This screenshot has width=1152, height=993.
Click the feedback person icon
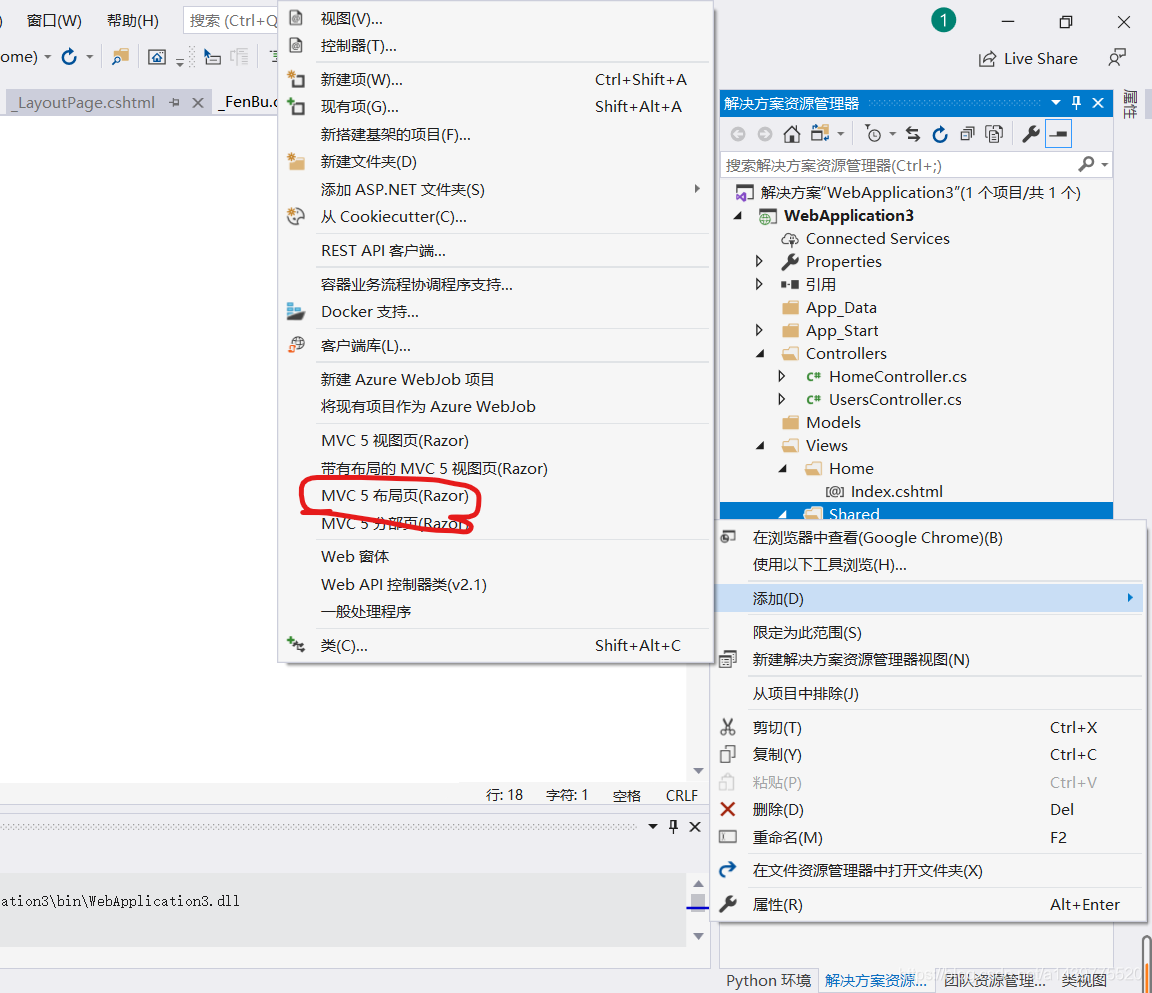(1117, 58)
